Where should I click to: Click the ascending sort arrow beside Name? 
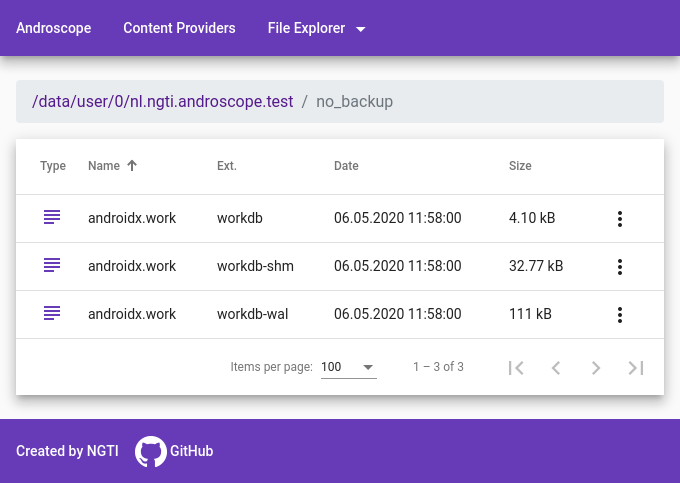pyautogui.click(x=132, y=166)
